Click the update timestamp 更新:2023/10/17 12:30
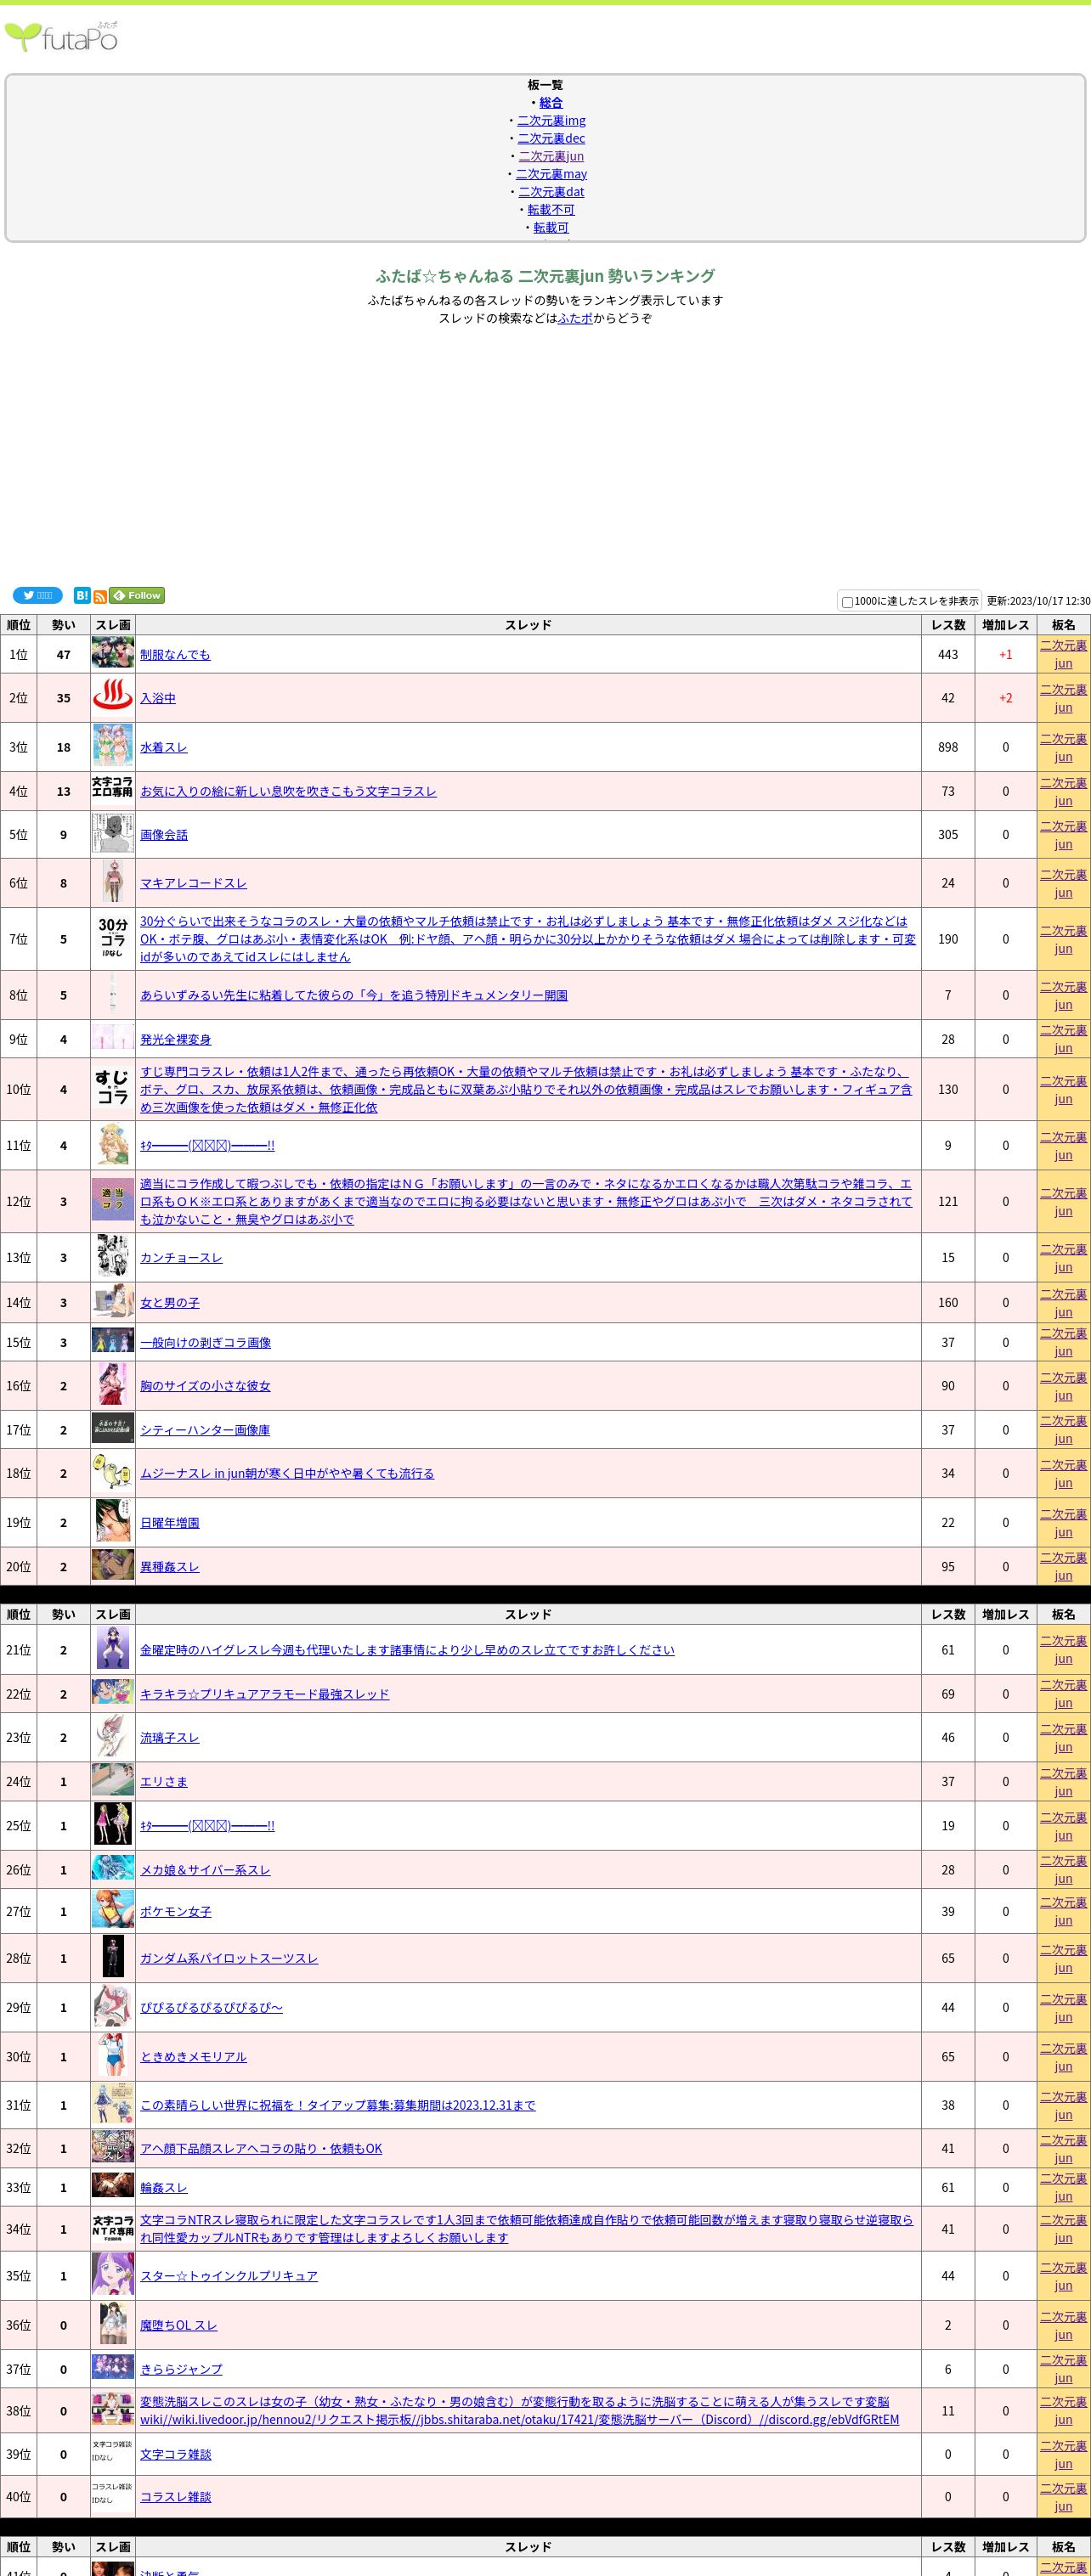Image resolution: width=1091 pixels, height=2576 pixels. coord(1038,601)
